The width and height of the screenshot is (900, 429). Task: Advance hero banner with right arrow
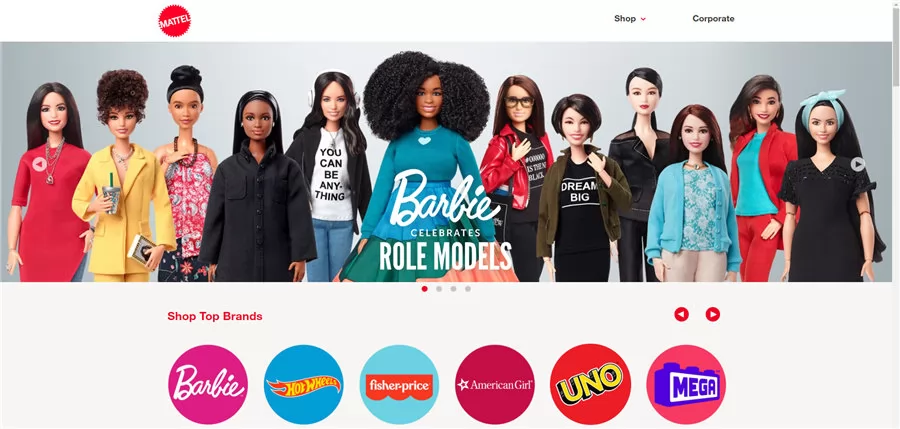pyautogui.click(x=858, y=164)
